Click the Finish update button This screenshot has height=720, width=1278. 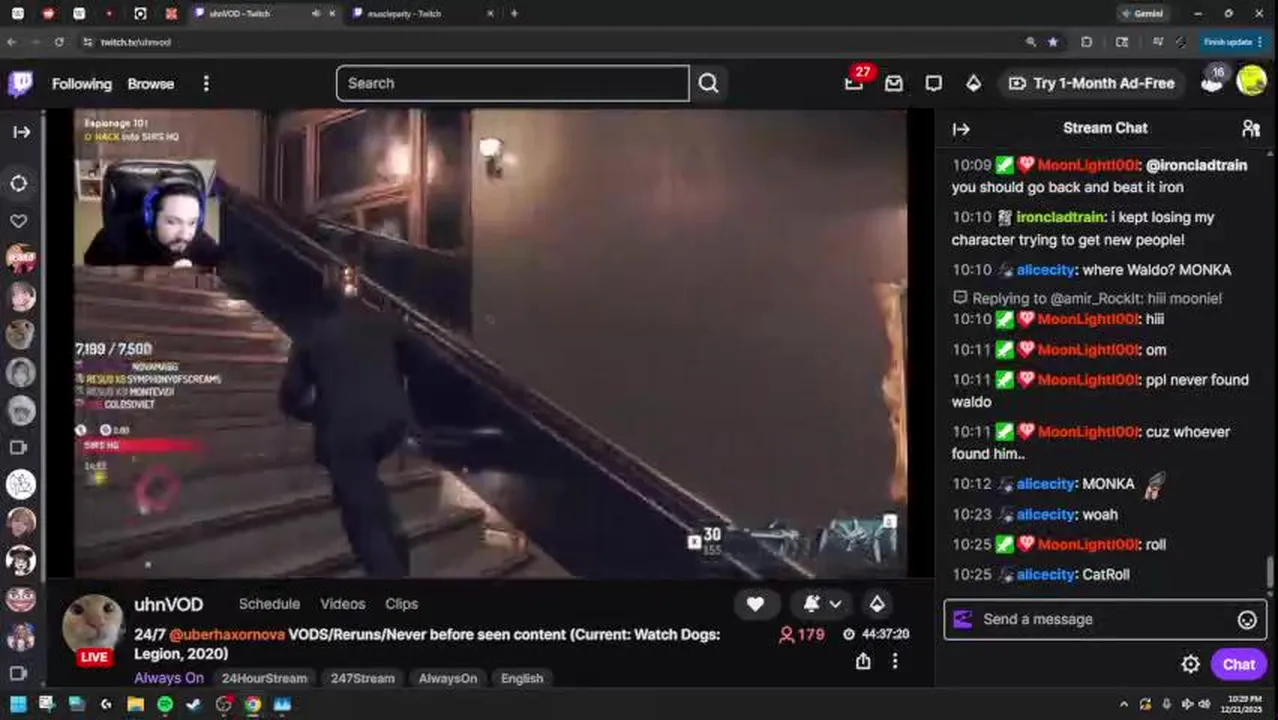[1233, 42]
